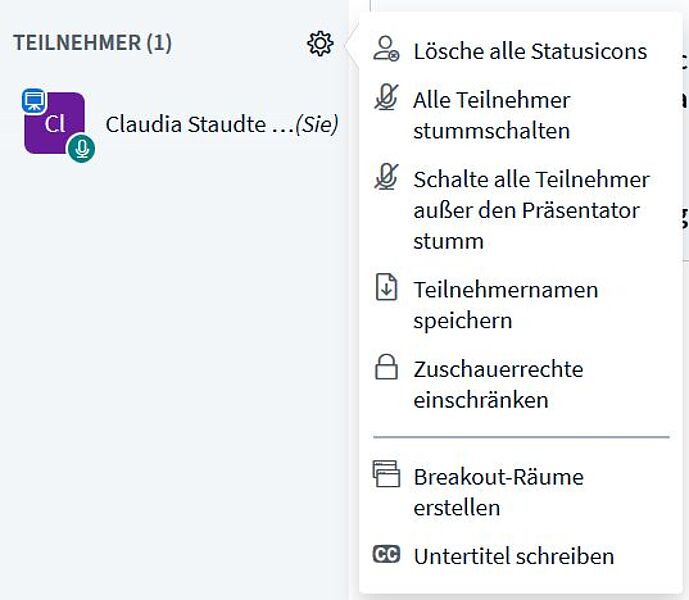Click the download document icon

pos(386,287)
